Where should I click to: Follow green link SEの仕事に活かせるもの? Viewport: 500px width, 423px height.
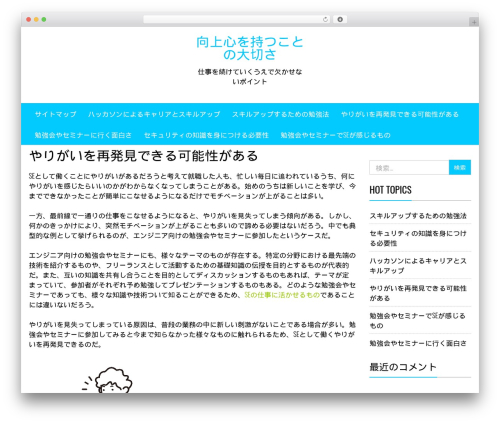click(x=282, y=295)
